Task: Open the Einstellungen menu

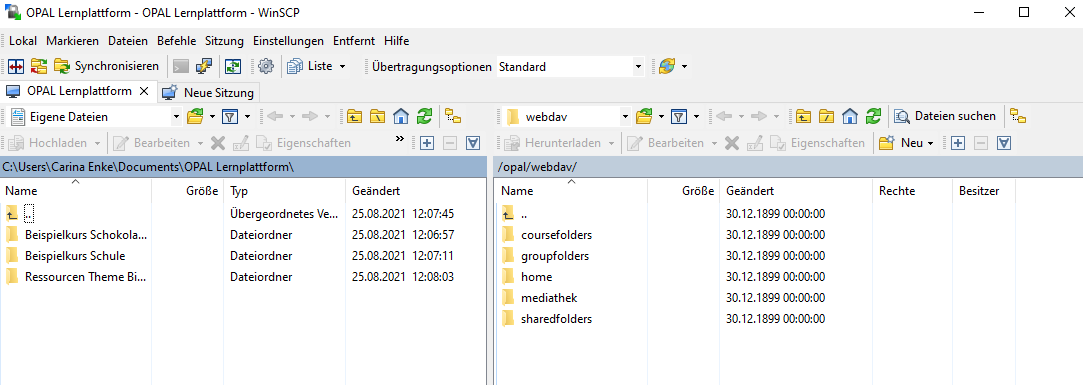Action: tap(289, 41)
